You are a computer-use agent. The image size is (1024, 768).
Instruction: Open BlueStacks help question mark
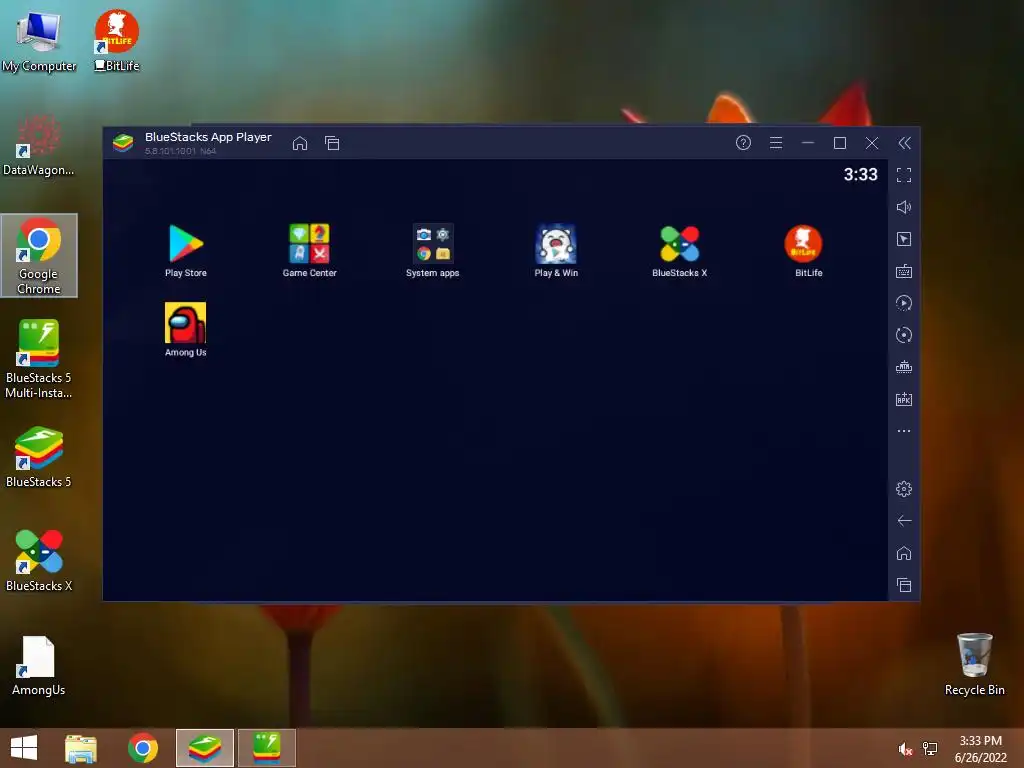click(743, 142)
